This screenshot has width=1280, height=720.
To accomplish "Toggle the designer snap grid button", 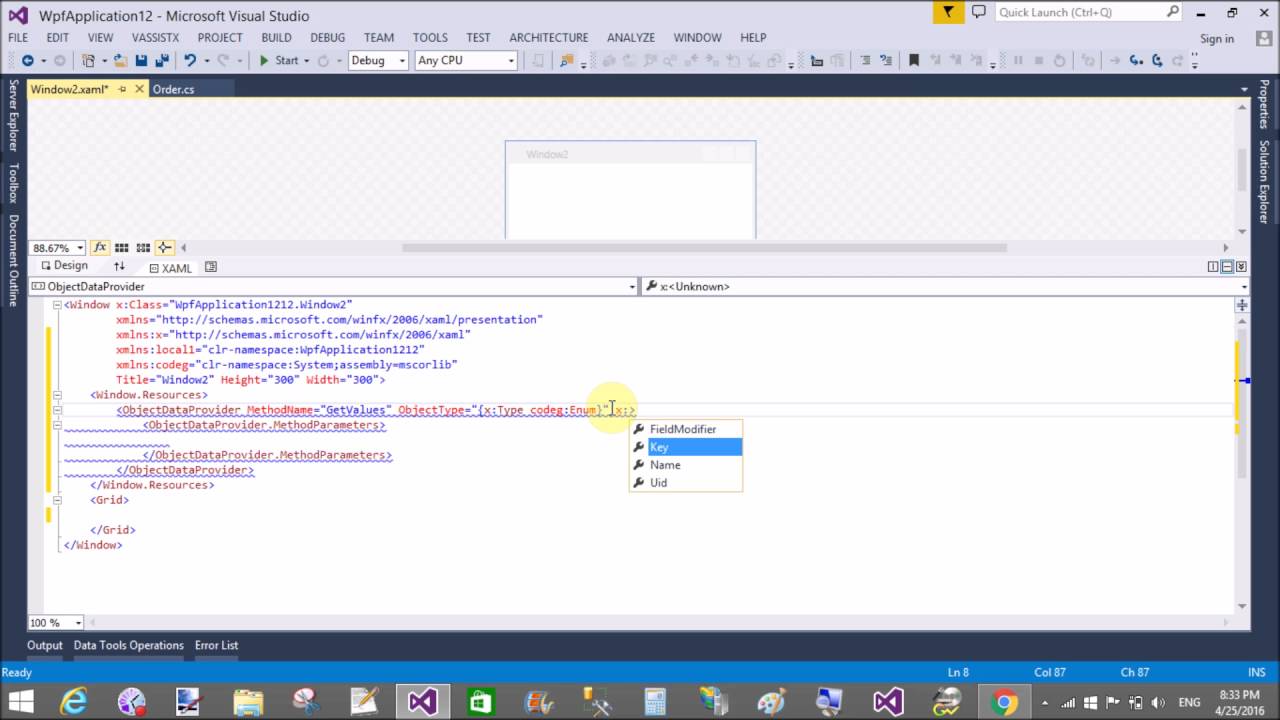I will click(x=121, y=247).
